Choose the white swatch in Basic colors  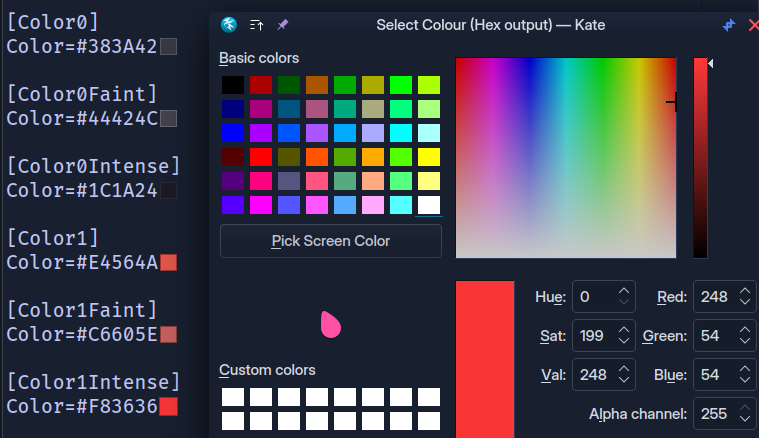tap(429, 205)
